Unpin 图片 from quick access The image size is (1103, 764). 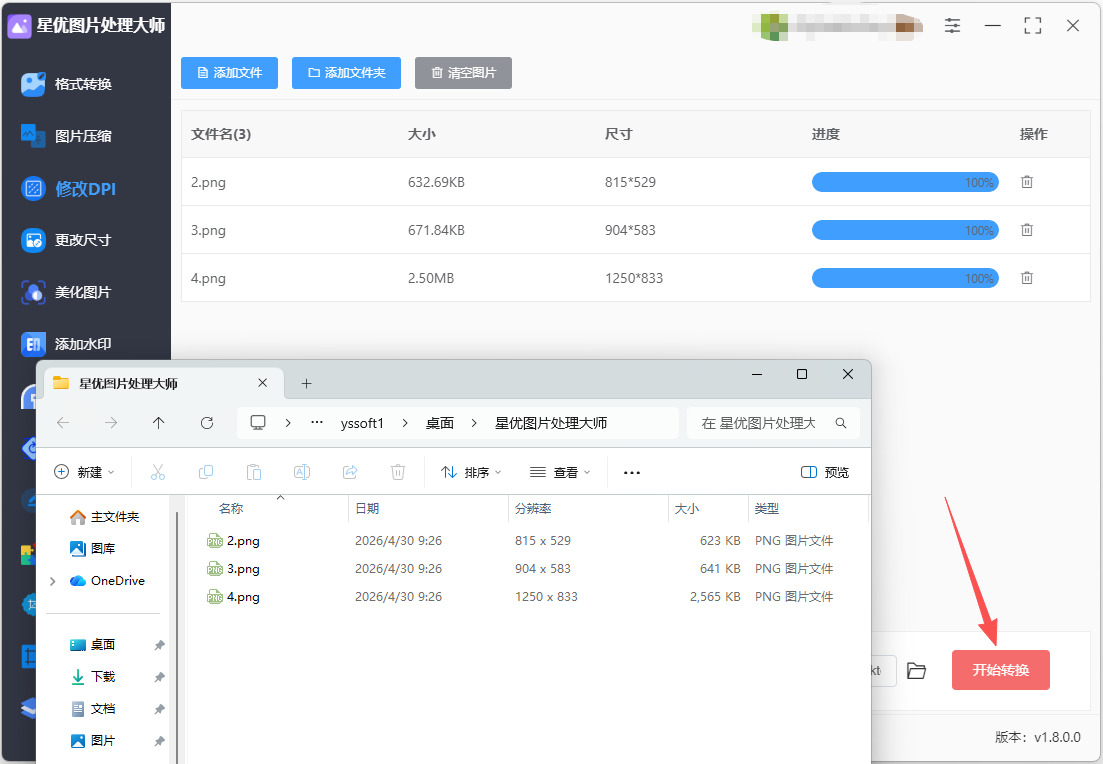click(160, 741)
